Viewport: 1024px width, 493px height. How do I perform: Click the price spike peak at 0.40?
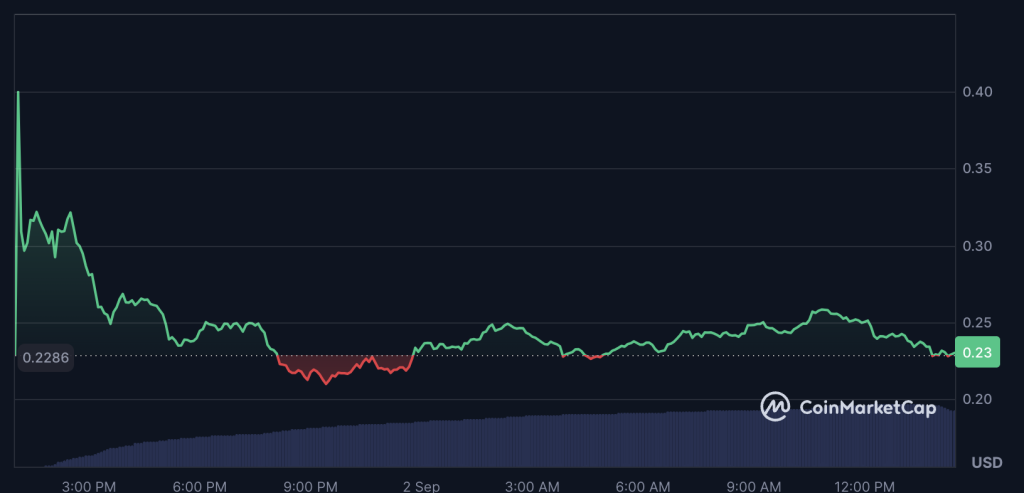pos(18,93)
